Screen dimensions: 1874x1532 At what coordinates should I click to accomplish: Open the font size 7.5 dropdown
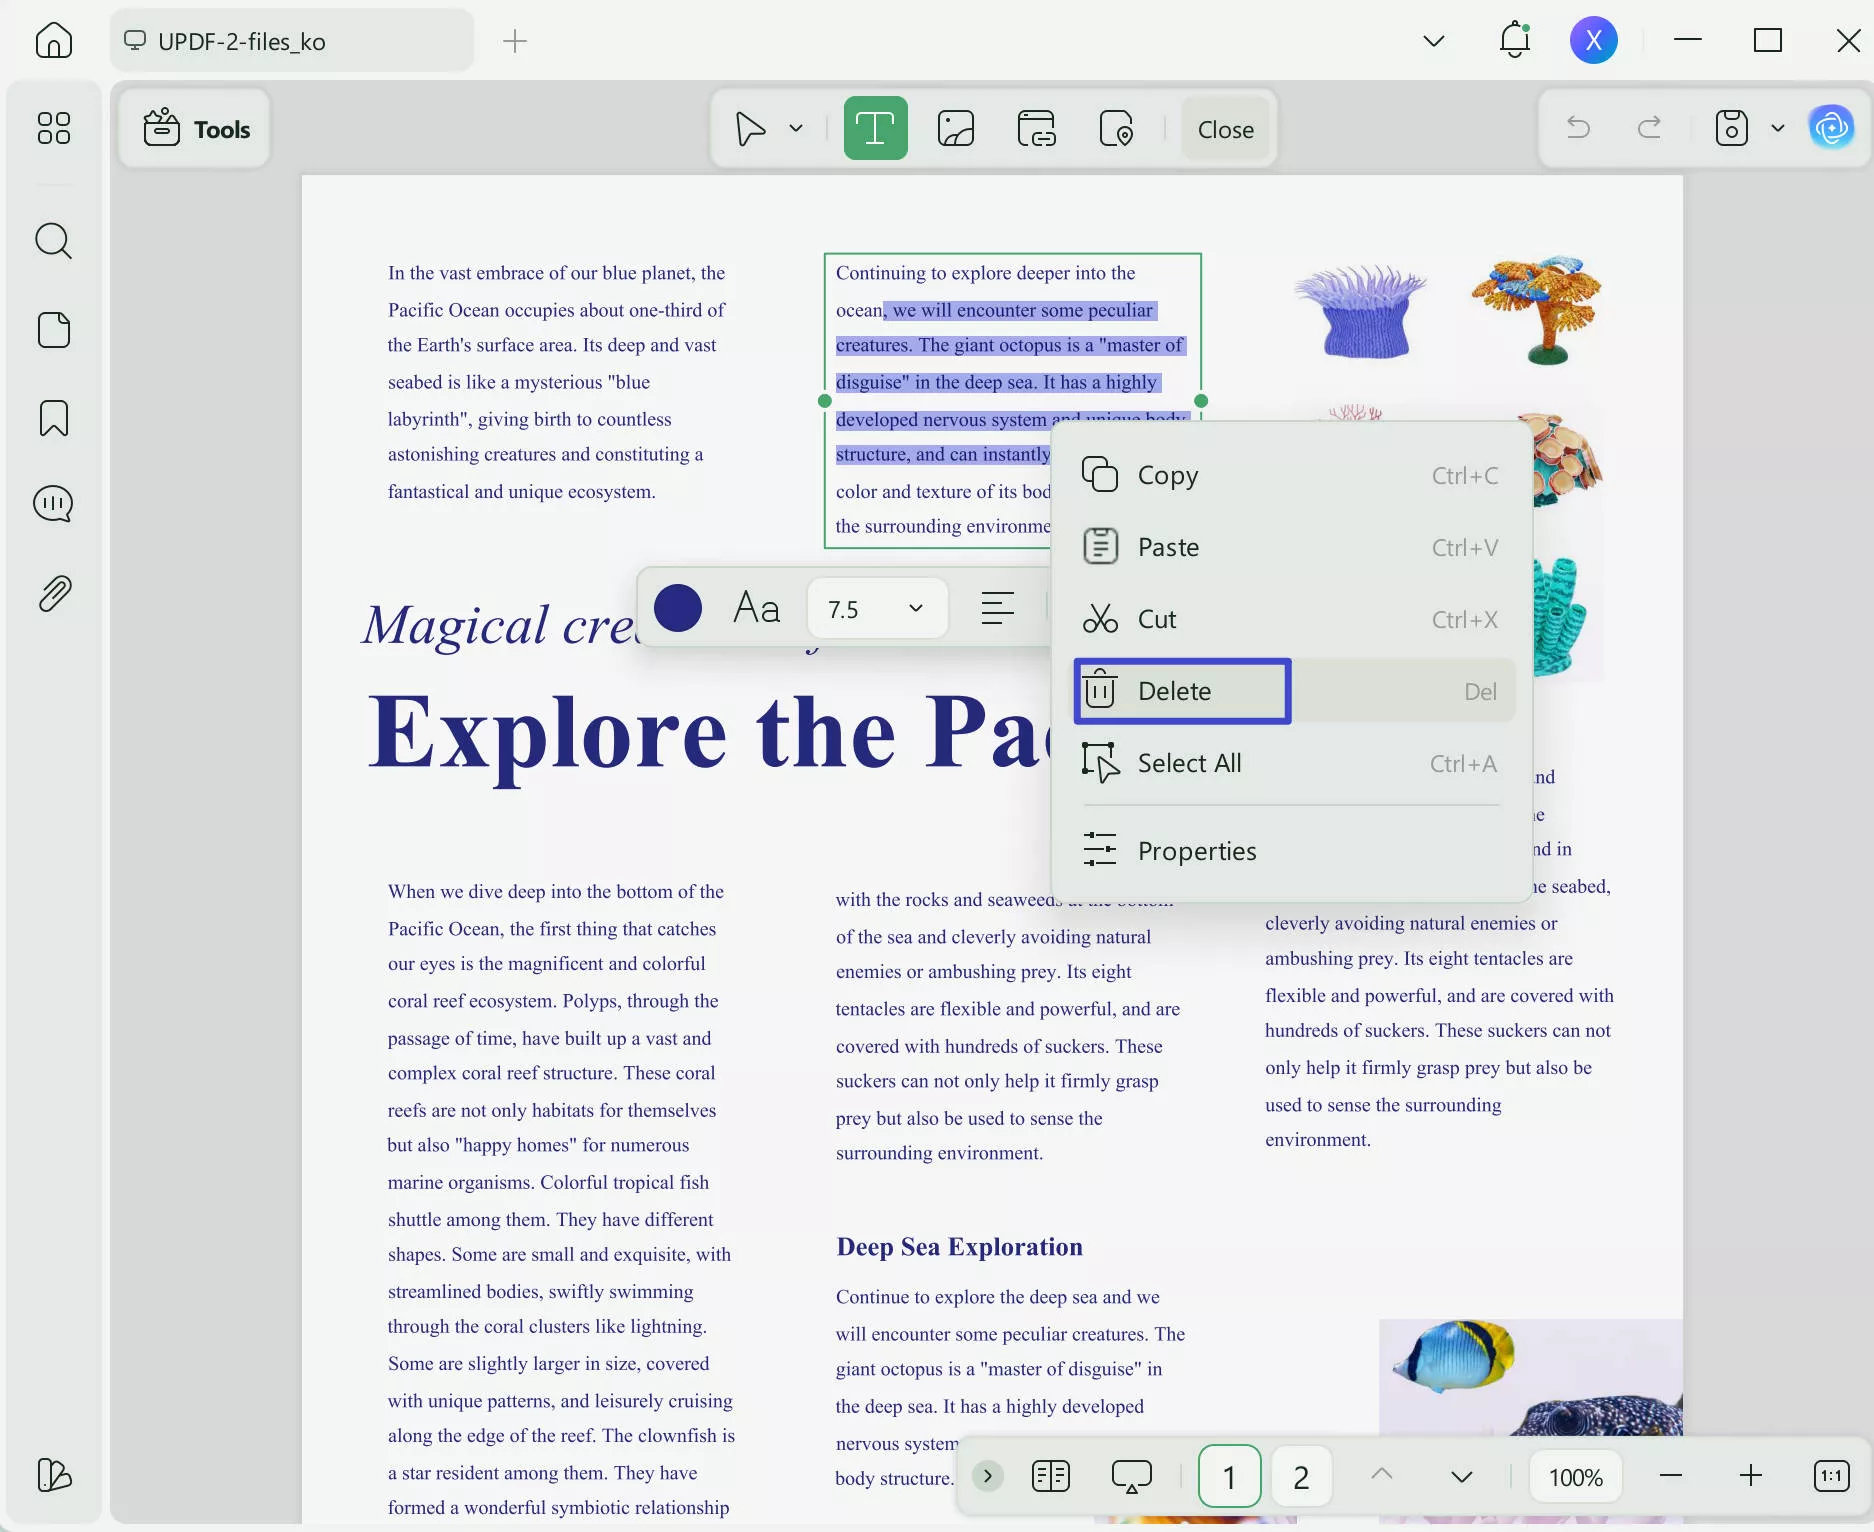[876, 608]
